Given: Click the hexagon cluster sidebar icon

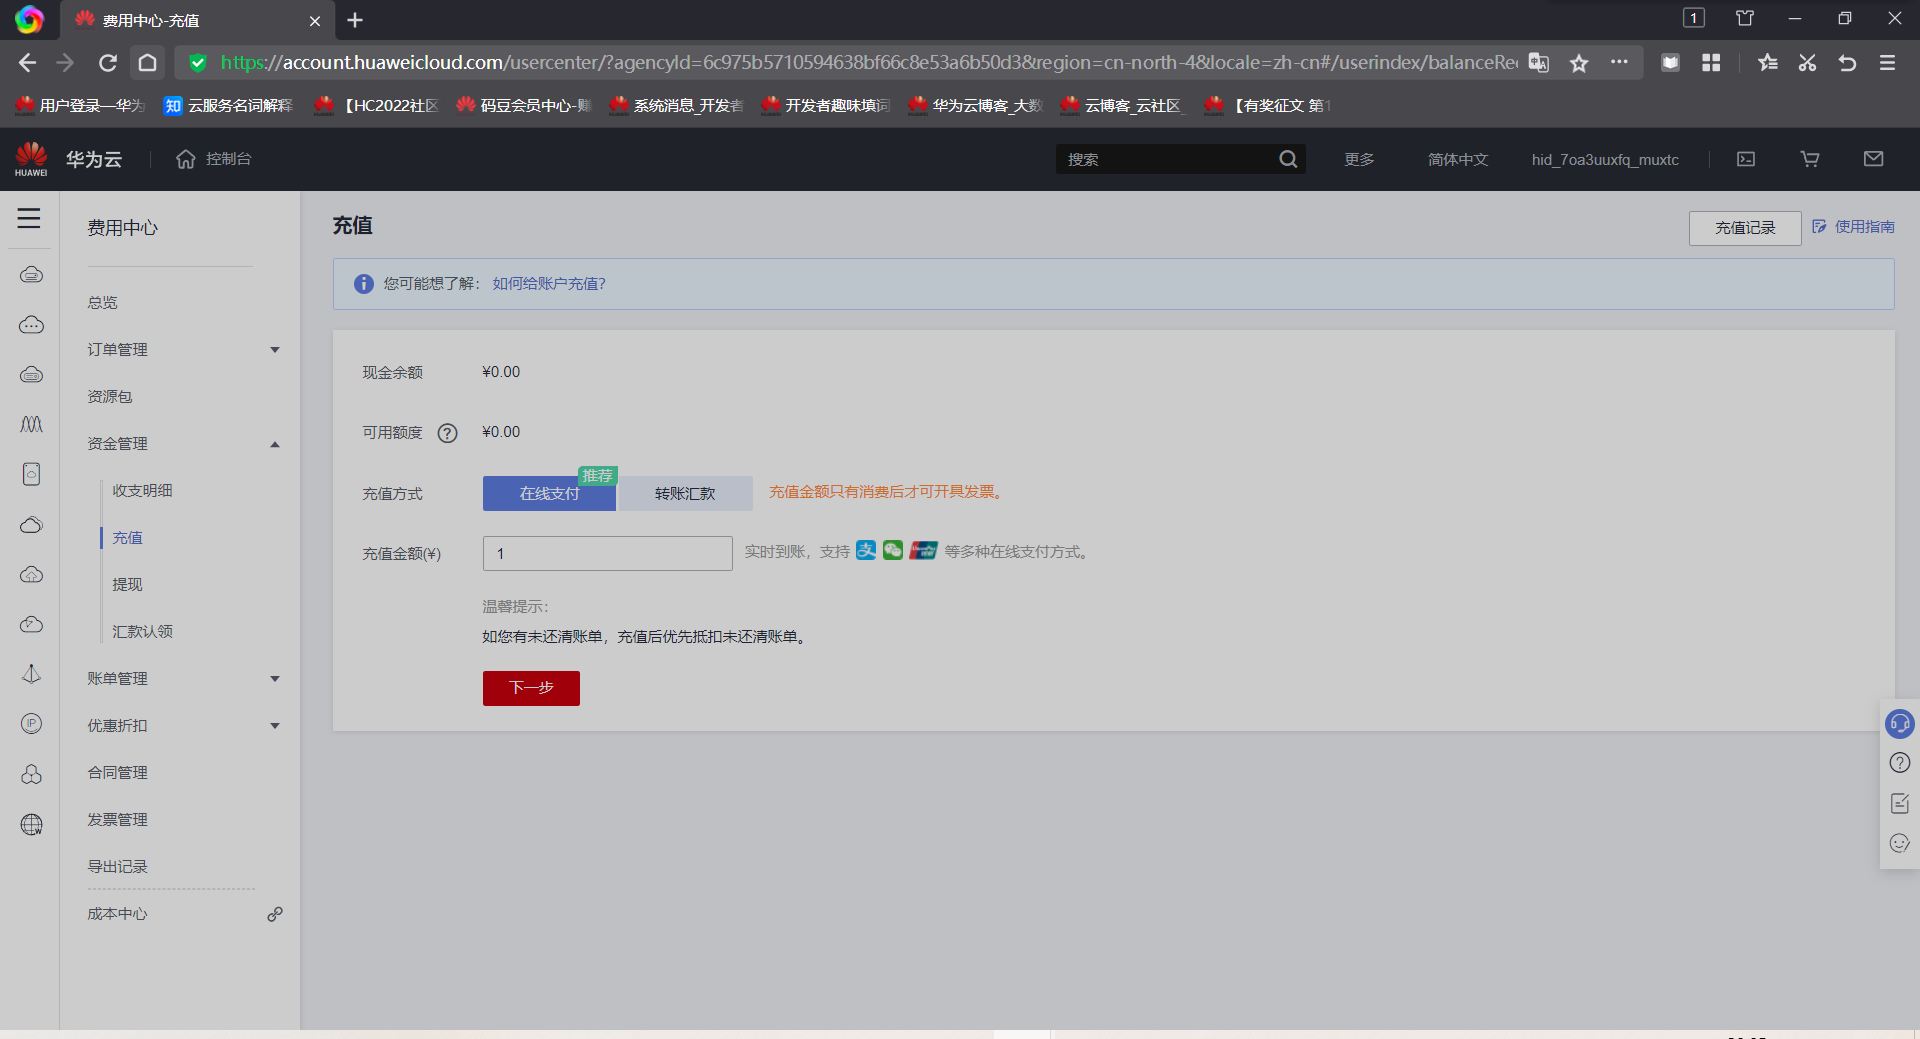Looking at the screenshot, I should pyautogui.click(x=31, y=774).
